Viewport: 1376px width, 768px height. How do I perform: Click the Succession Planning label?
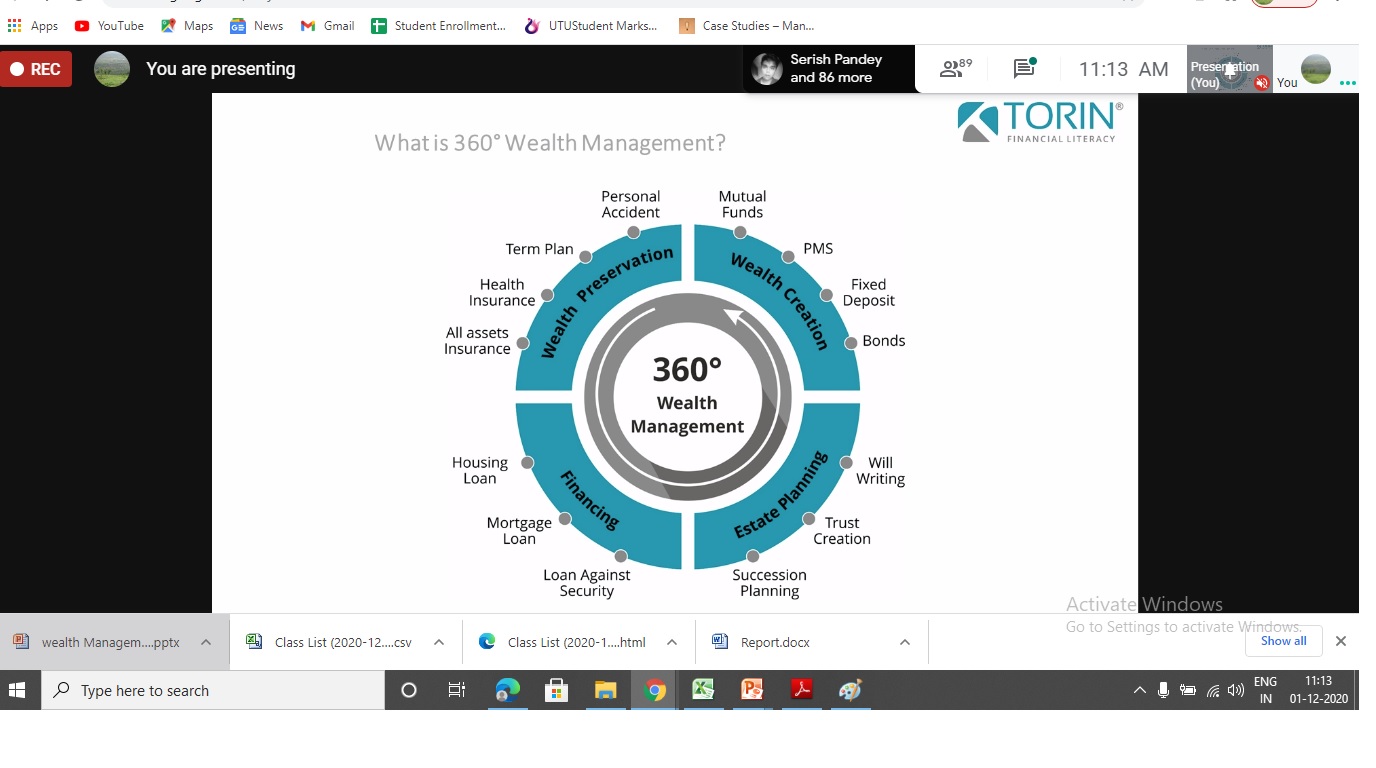pyautogui.click(x=769, y=582)
